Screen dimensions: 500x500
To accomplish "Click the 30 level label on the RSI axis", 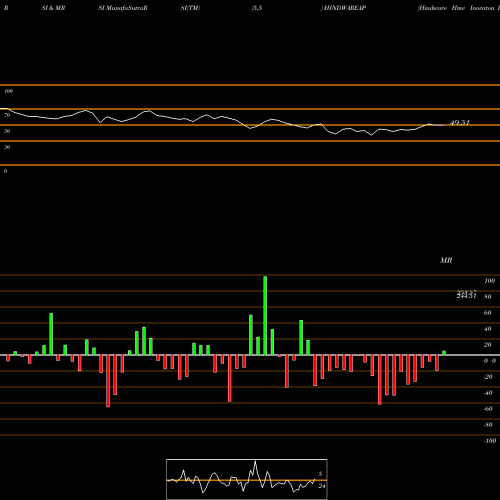I will pyautogui.click(x=7, y=147).
